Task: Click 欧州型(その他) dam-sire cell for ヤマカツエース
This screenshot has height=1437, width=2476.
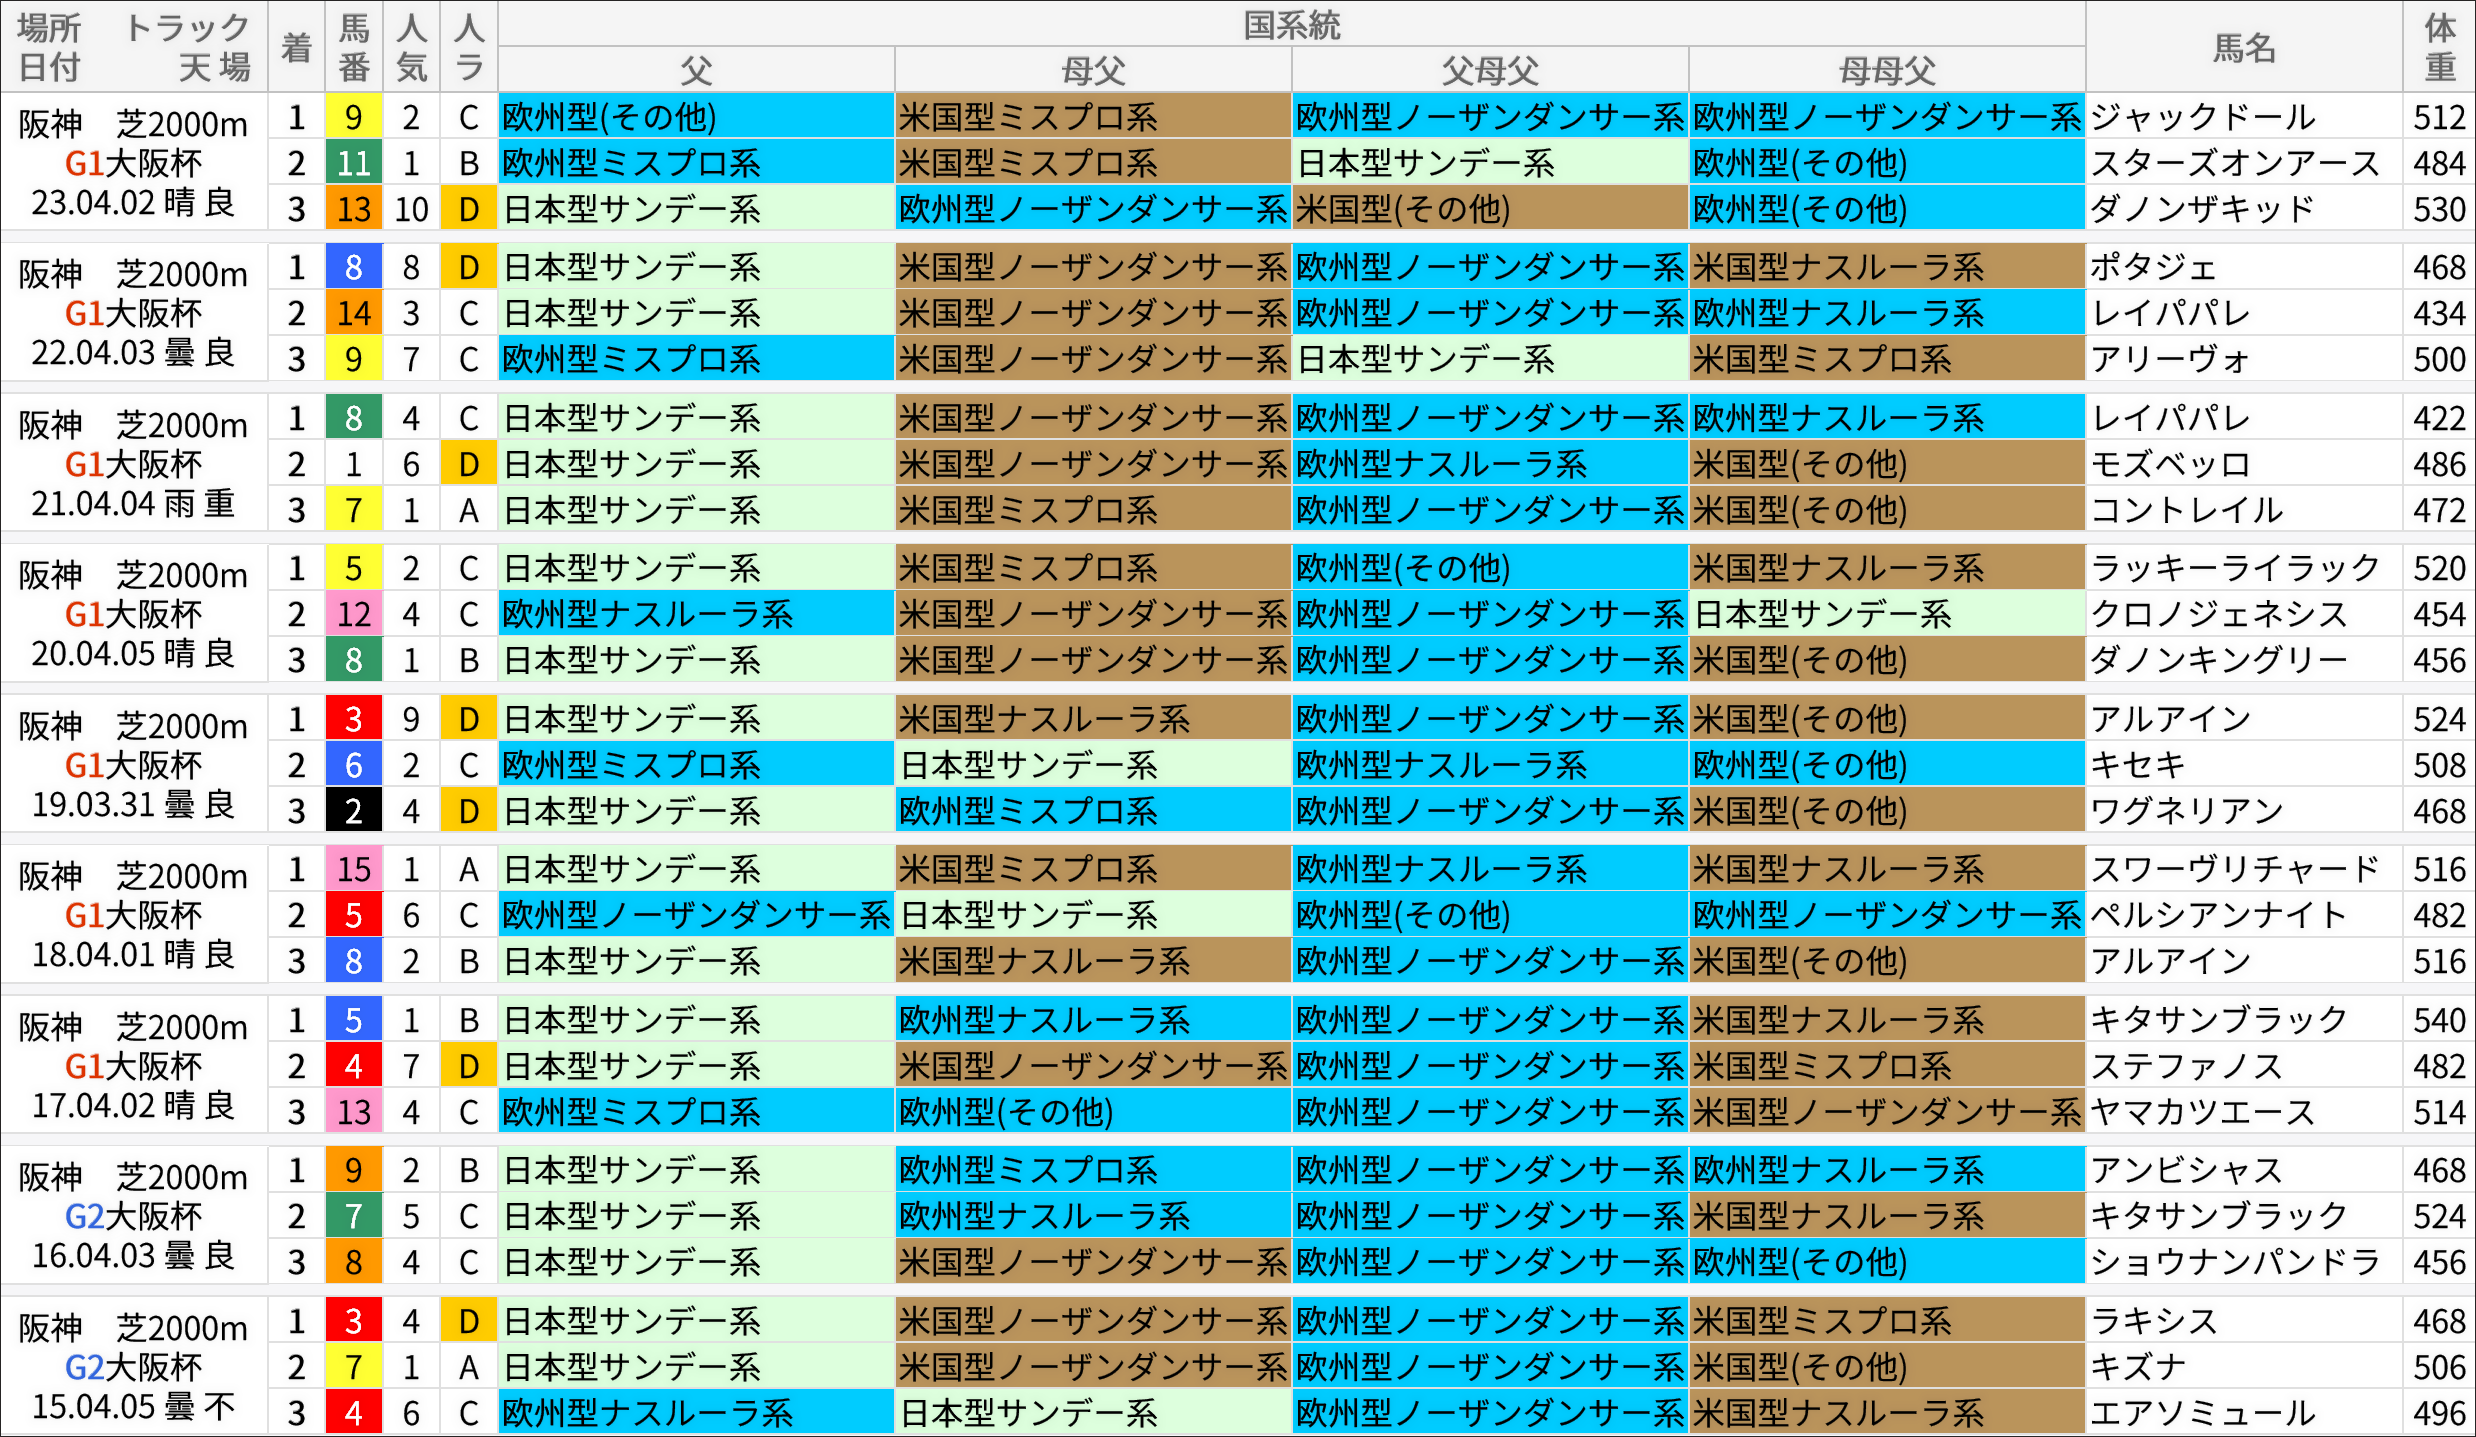Action: [1093, 1113]
